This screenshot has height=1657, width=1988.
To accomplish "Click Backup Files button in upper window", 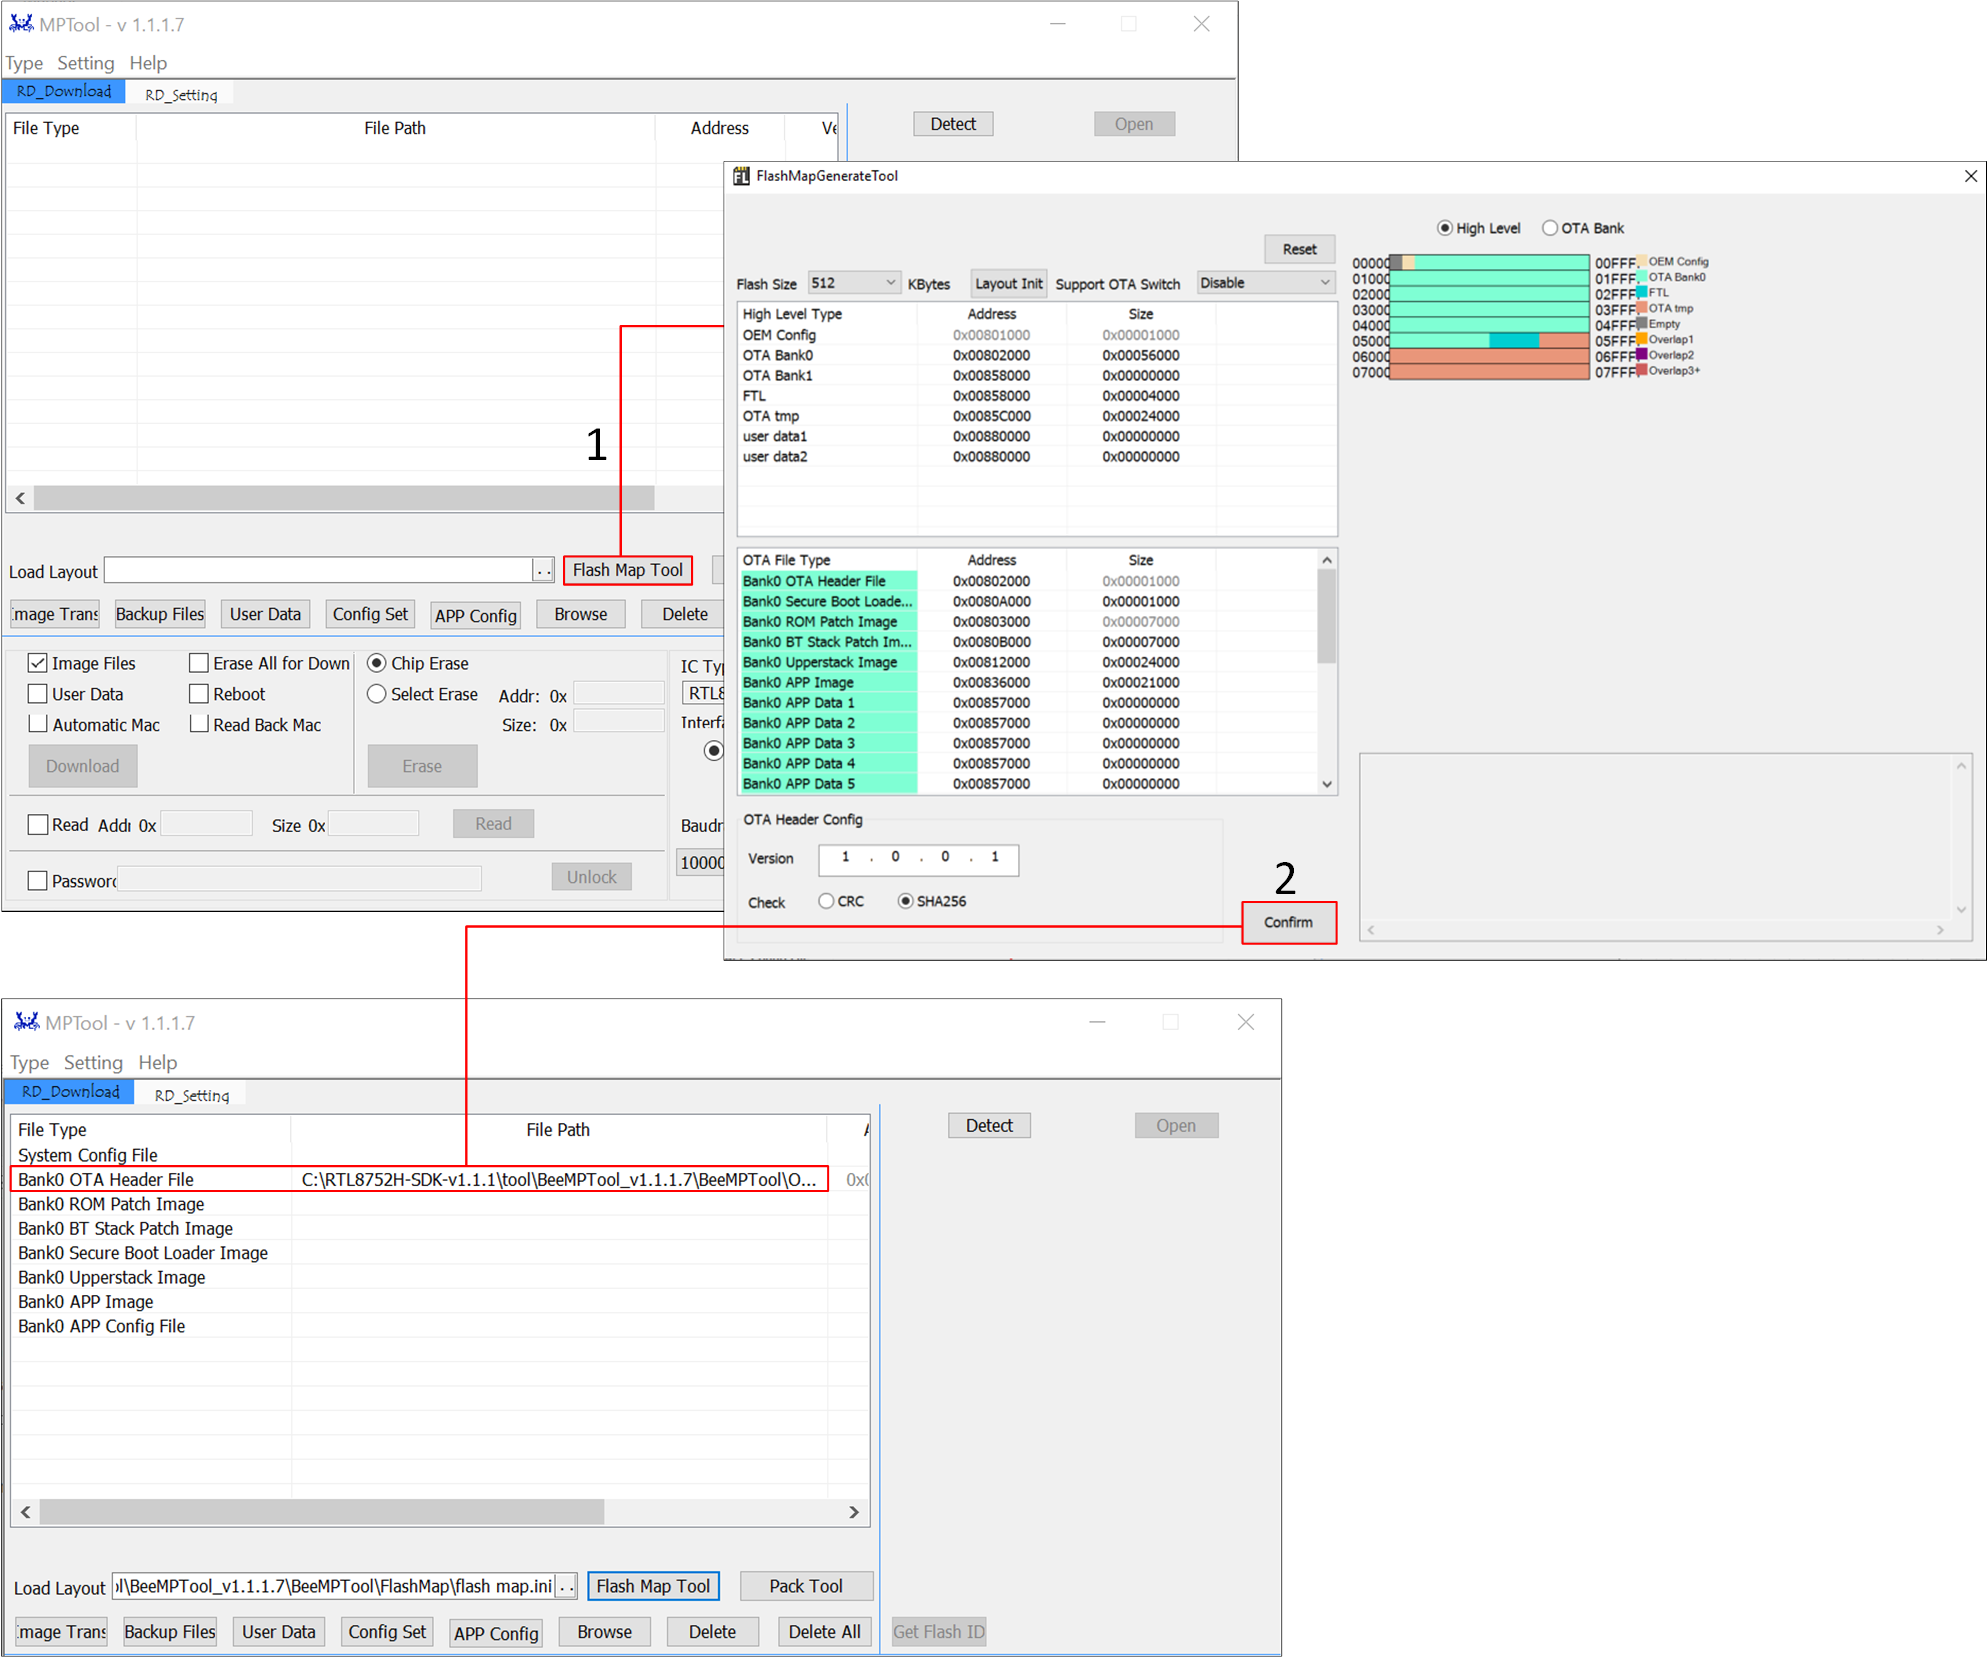I will click(160, 614).
